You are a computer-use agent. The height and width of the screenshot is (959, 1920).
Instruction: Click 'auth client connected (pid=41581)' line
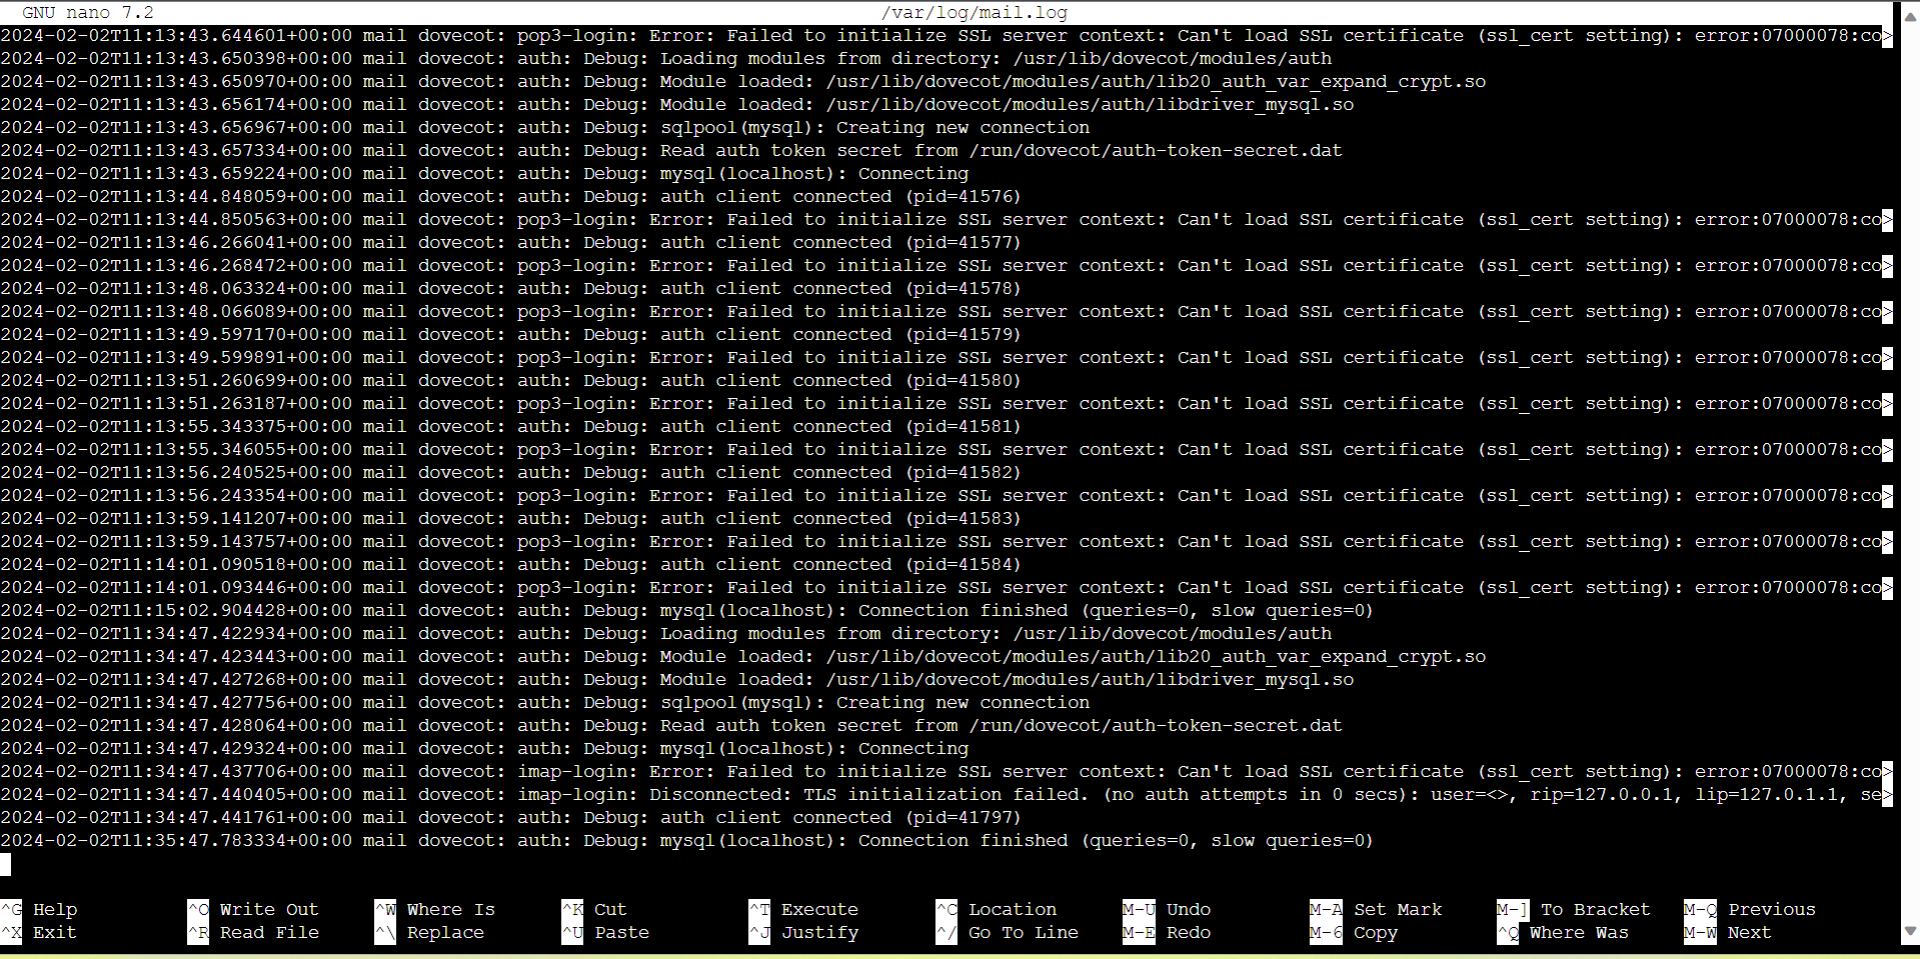510,427
